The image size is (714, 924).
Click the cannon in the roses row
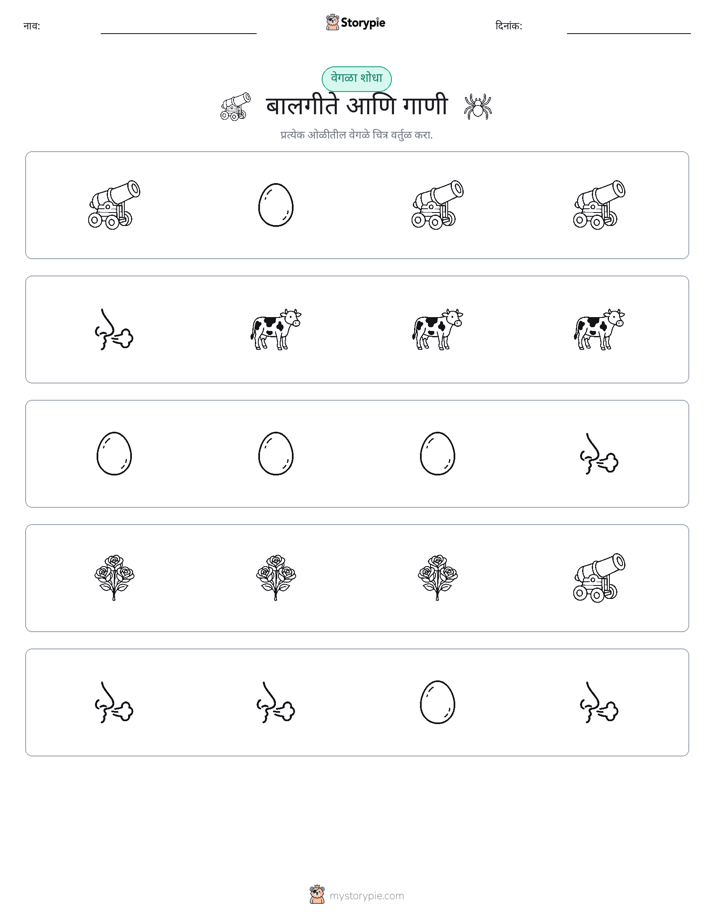(x=599, y=578)
